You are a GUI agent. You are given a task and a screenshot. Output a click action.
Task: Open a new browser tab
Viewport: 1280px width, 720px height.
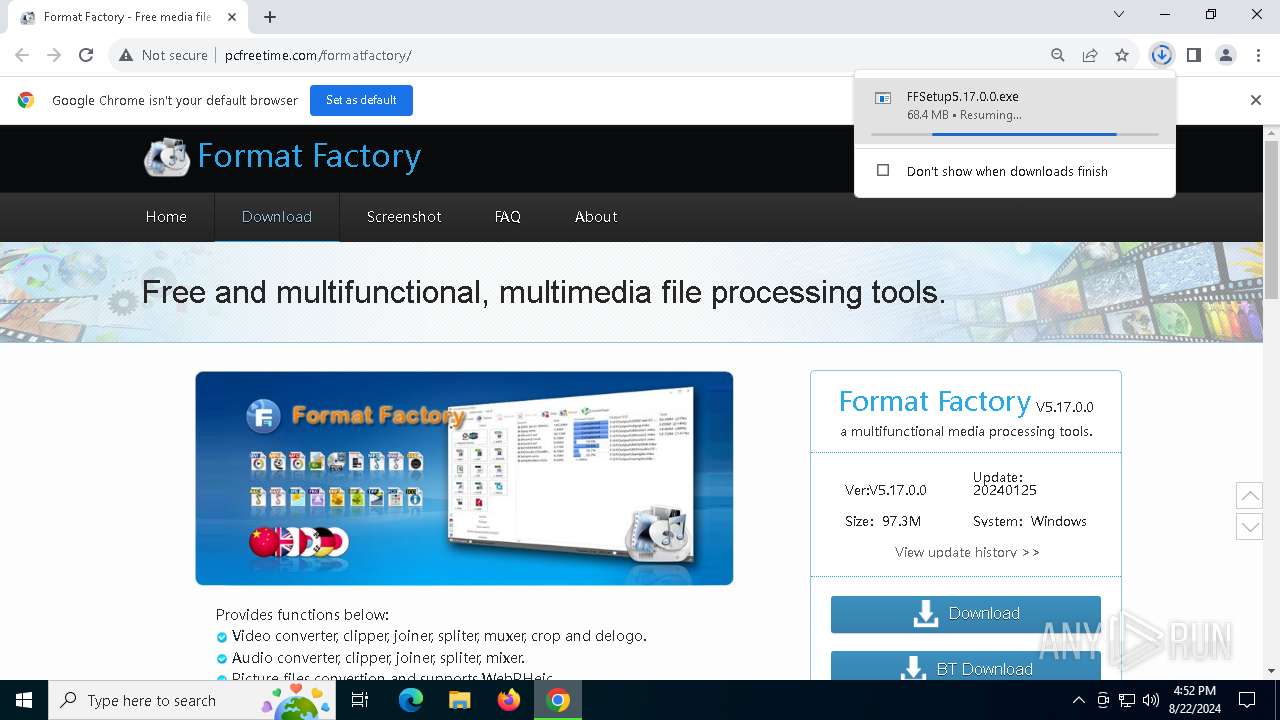[270, 17]
